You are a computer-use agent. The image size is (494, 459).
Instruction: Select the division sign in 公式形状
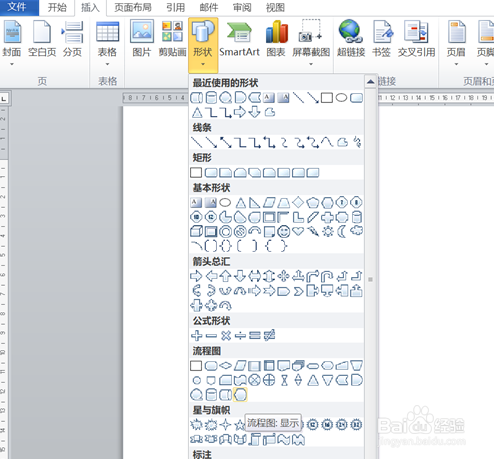(240, 335)
